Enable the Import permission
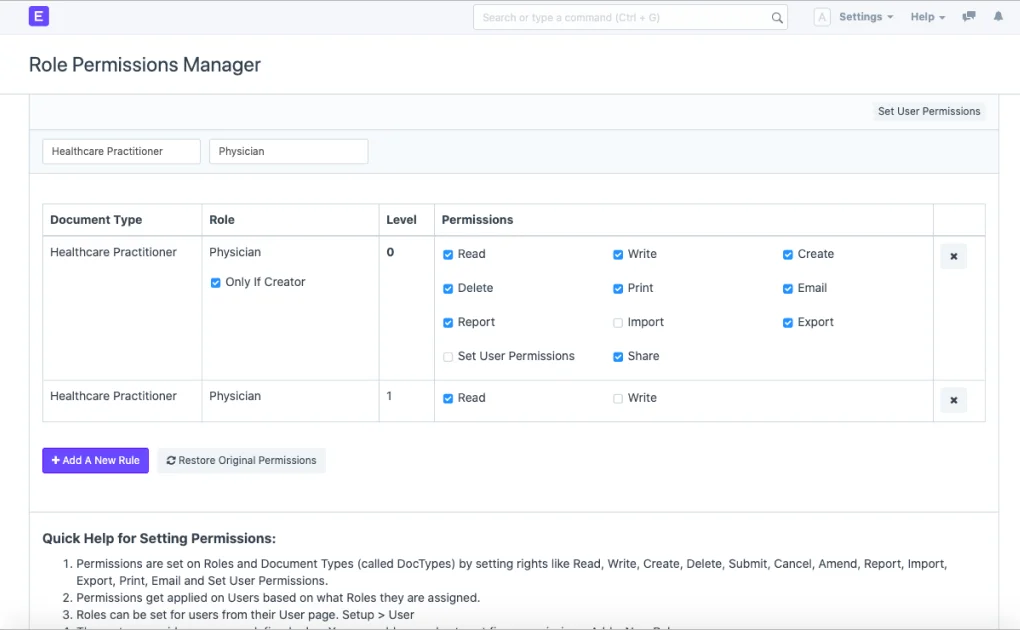The image size is (1020, 630). coord(618,322)
